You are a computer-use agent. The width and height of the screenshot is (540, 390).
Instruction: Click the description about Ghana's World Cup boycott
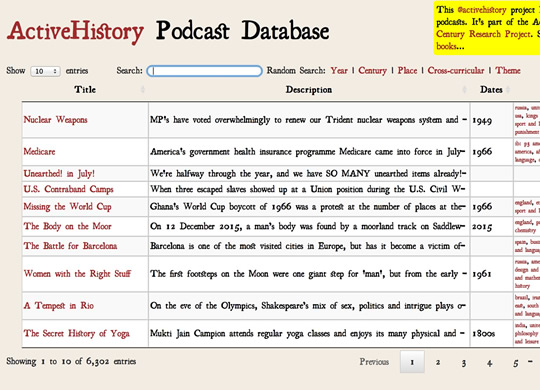[308, 207]
